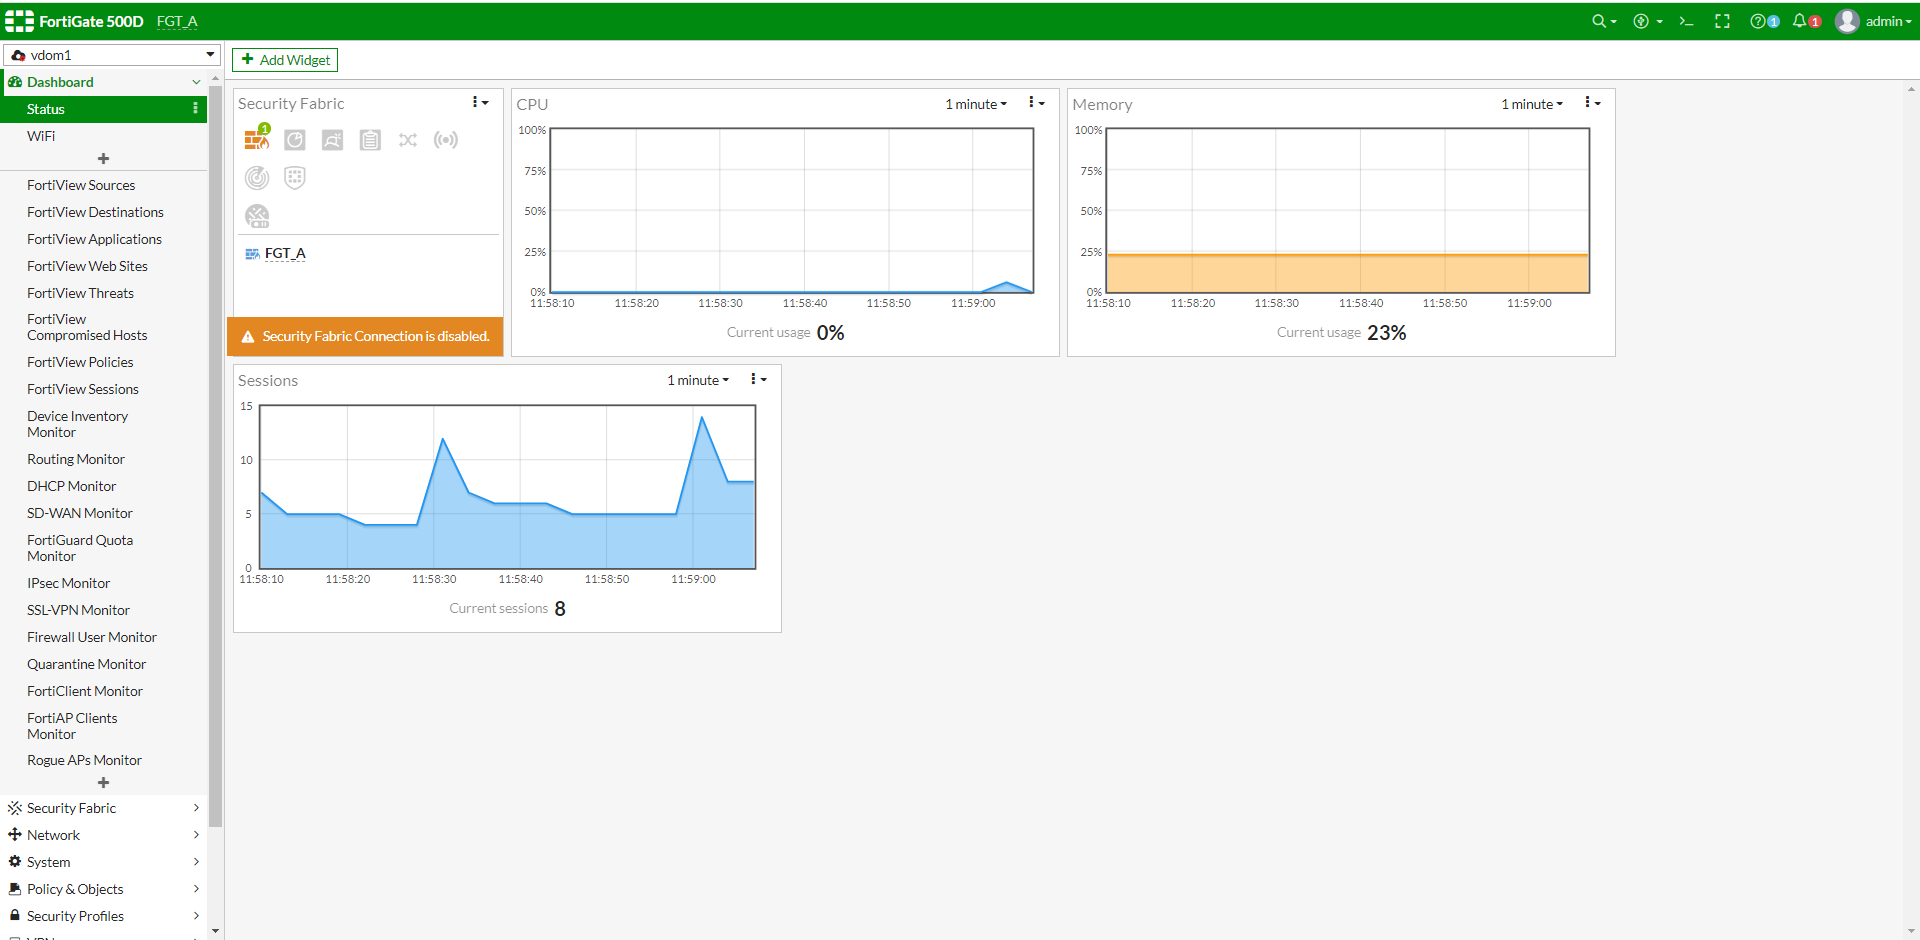1920x940 pixels.
Task: Open the Memory widget 1 minute dropdown
Action: coord(1532,104)
